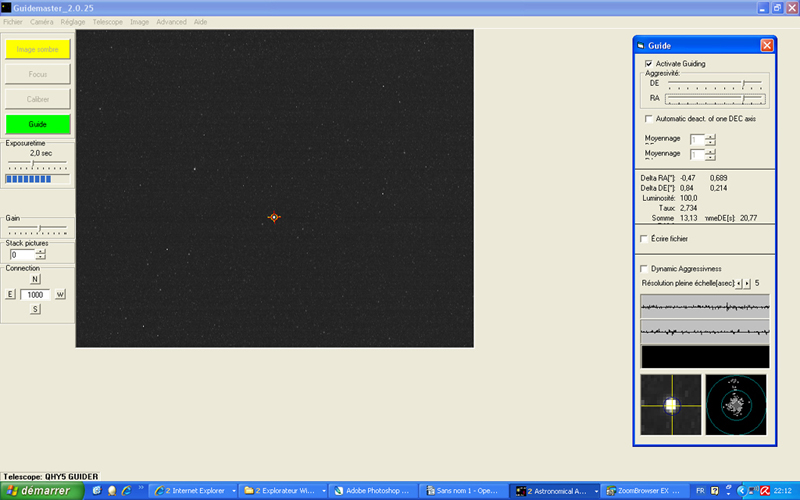Image resolution: width=800 pixels, height=500 pixels.
Task: Open the Advanced menu
Action: coord(171,22)
